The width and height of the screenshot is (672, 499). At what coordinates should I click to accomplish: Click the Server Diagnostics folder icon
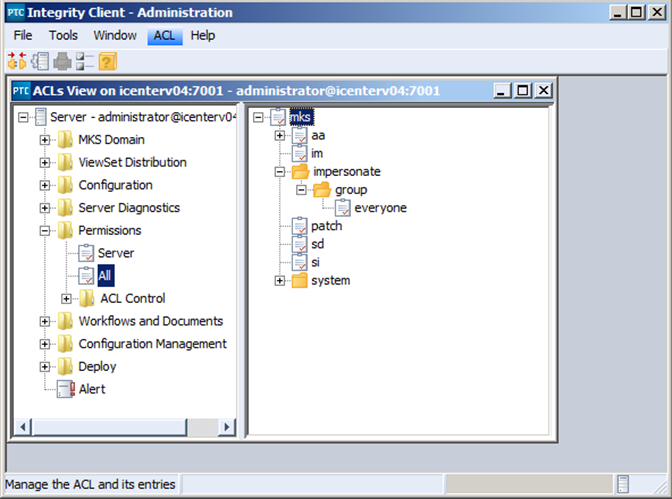[x=66, y=208]
